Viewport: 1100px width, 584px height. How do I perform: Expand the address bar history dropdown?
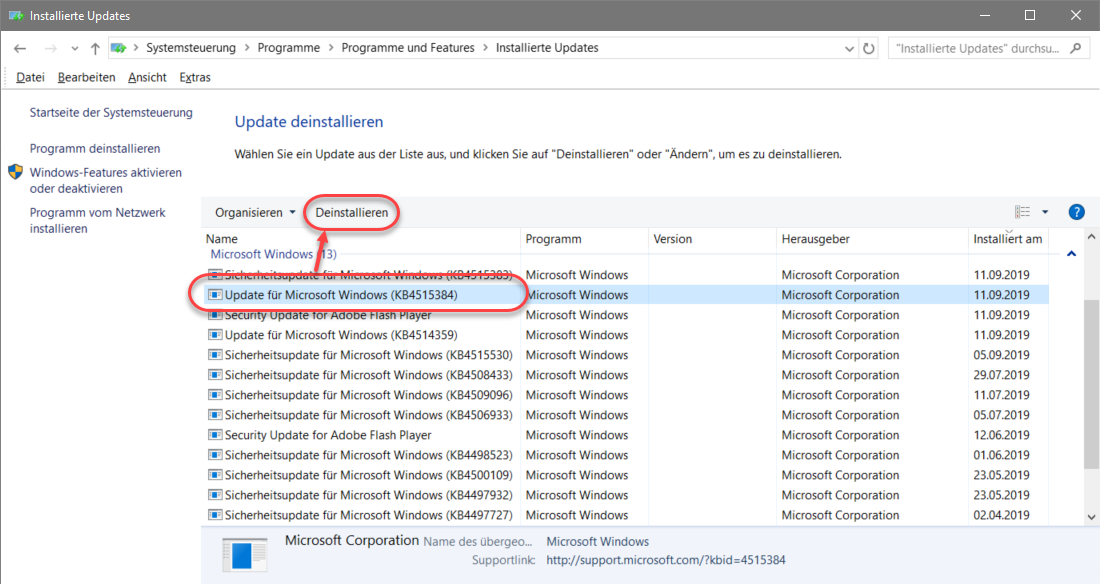[x=849, y=48]
